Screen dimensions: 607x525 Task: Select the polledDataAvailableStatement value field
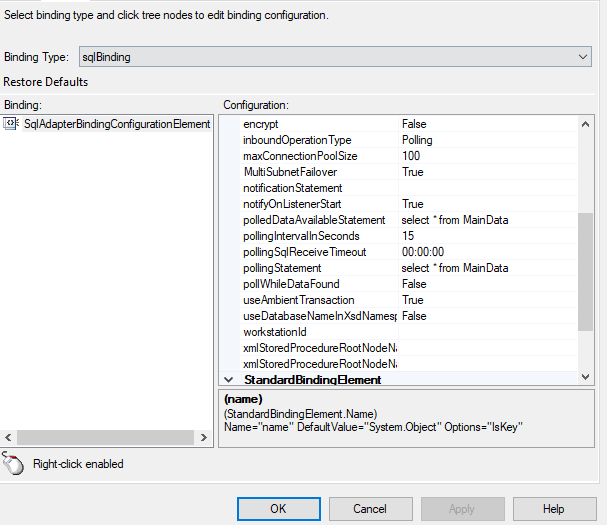coord(488,220)
